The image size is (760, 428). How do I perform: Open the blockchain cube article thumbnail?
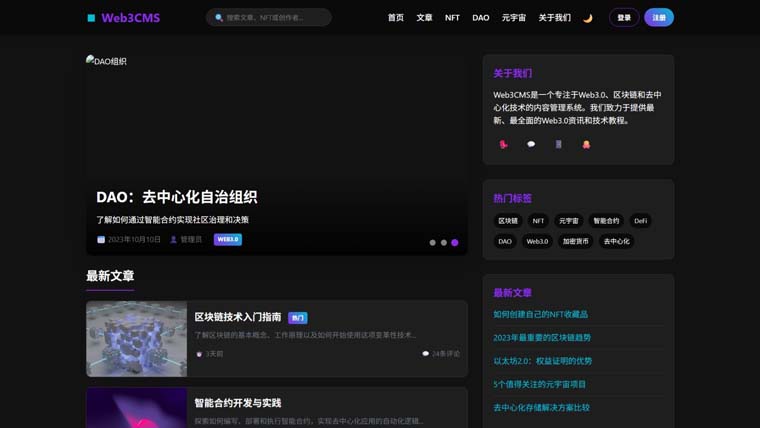coord(137,339)
